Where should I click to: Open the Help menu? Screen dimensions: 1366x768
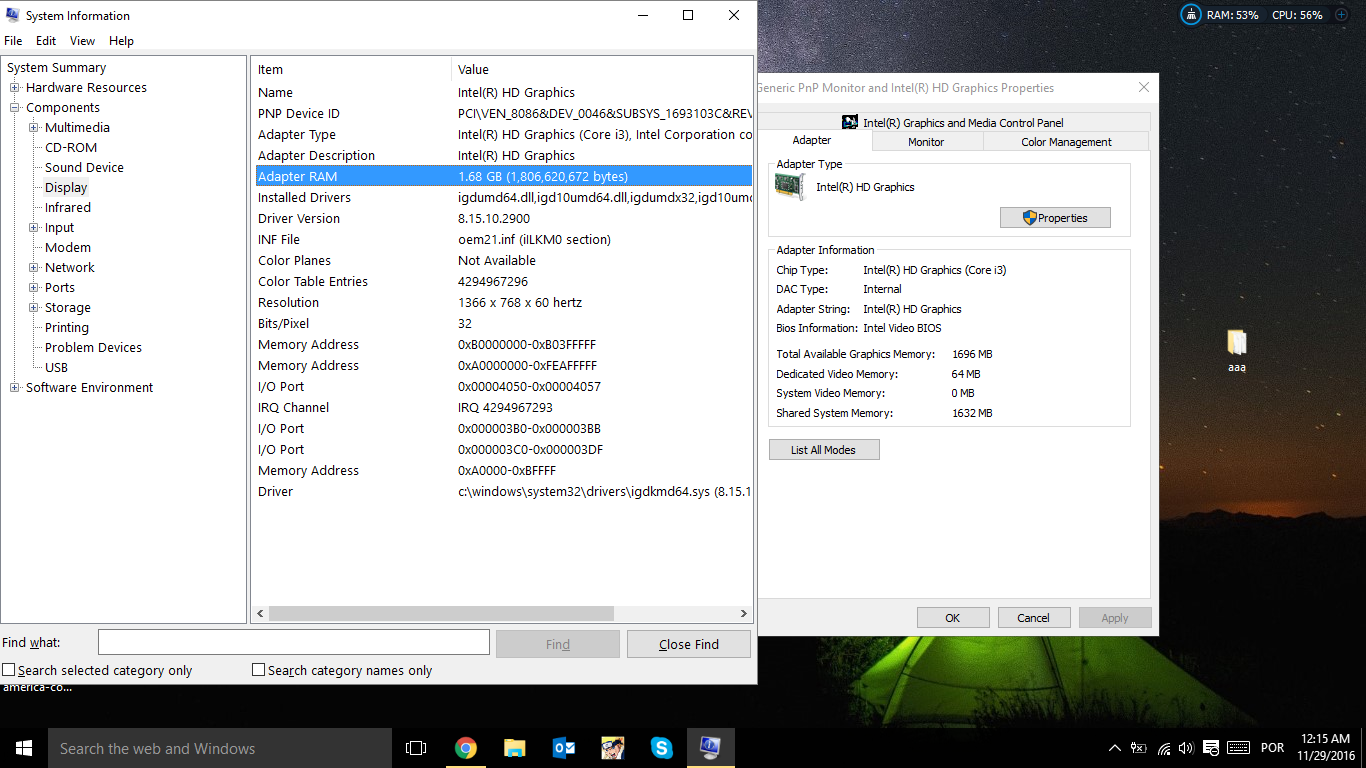click(121, 41)
